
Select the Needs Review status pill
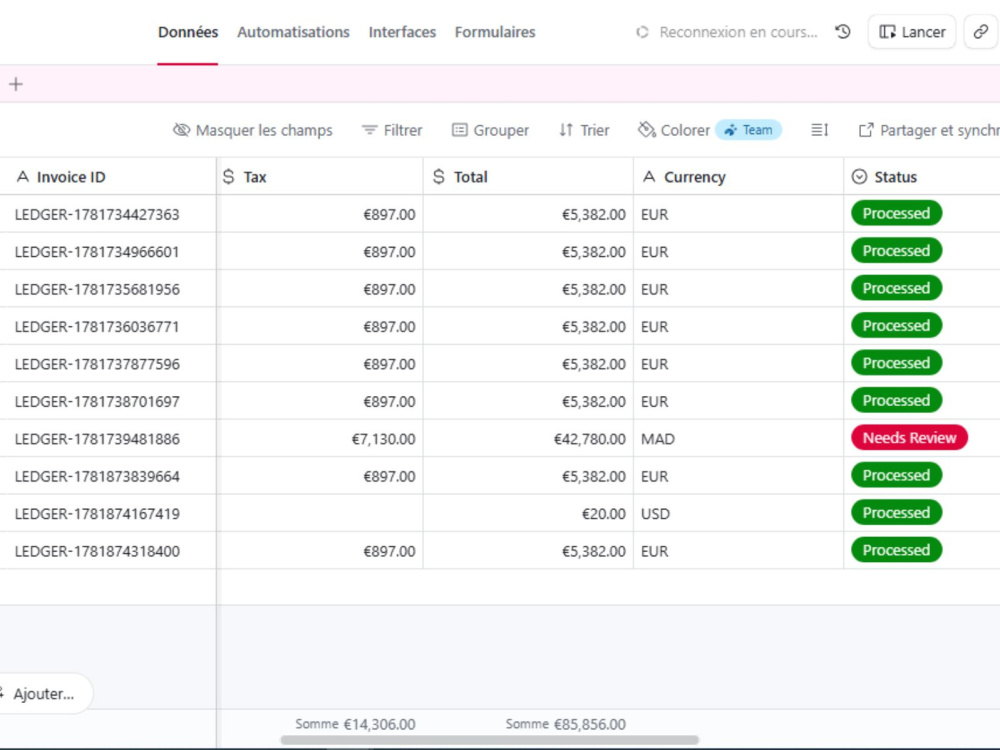pyautogui.click(x=909, y=438)
